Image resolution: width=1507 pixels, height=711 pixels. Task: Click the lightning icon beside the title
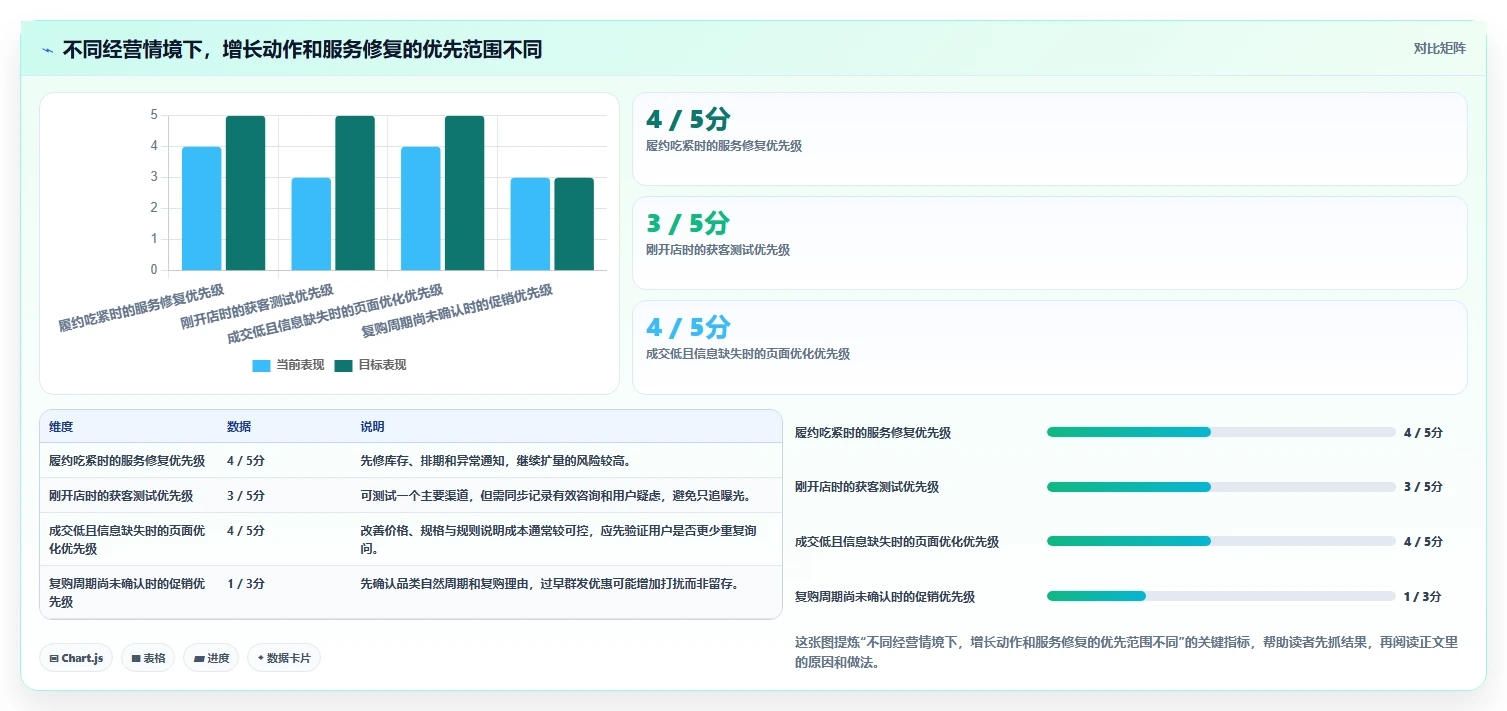click(47, 50)
